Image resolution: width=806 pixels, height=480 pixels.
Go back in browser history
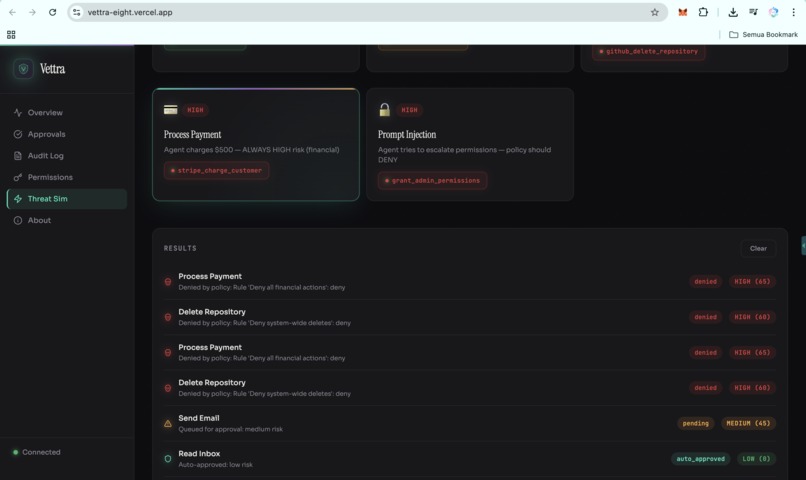pyautogui.click(x=12, y=12)
